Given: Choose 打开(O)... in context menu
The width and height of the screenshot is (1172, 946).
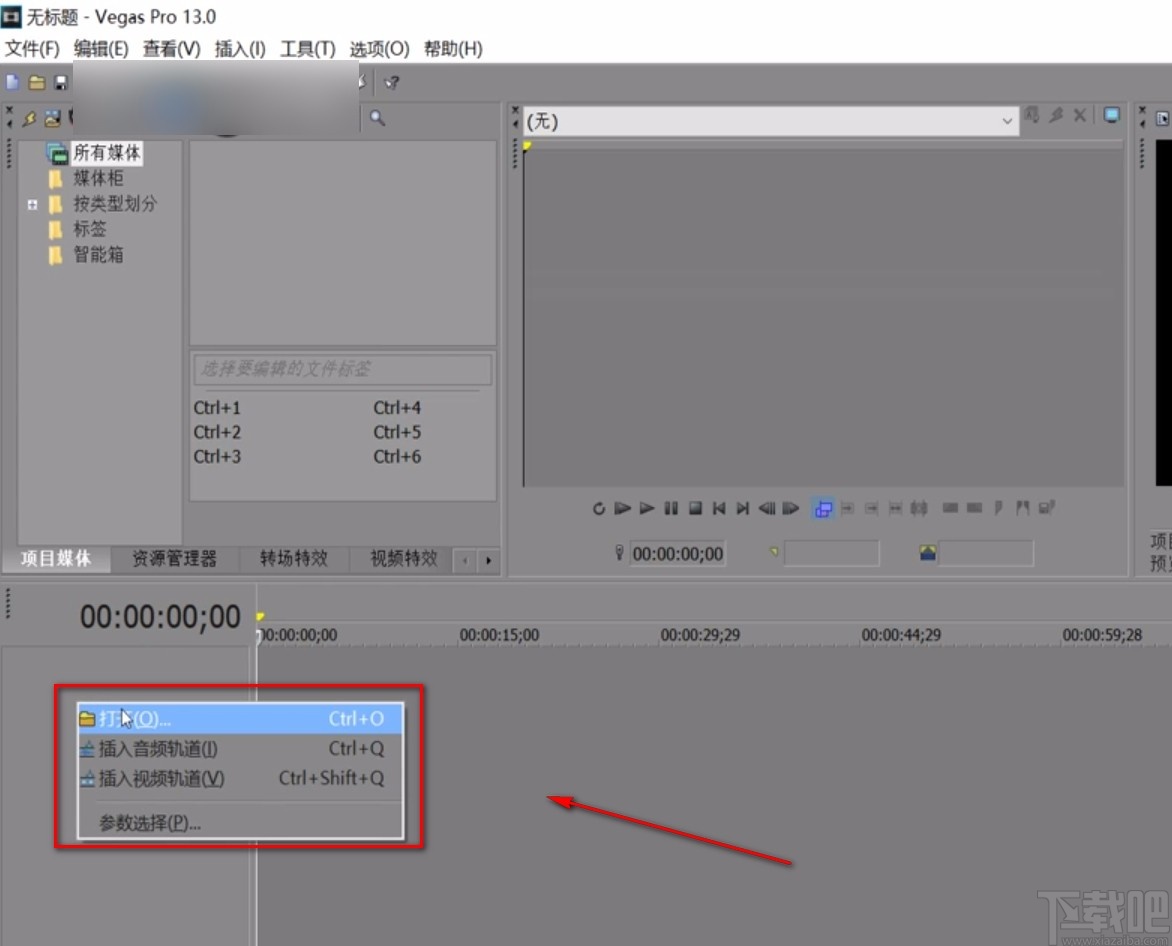Looking at the screenshot, I should pos(241,719).
